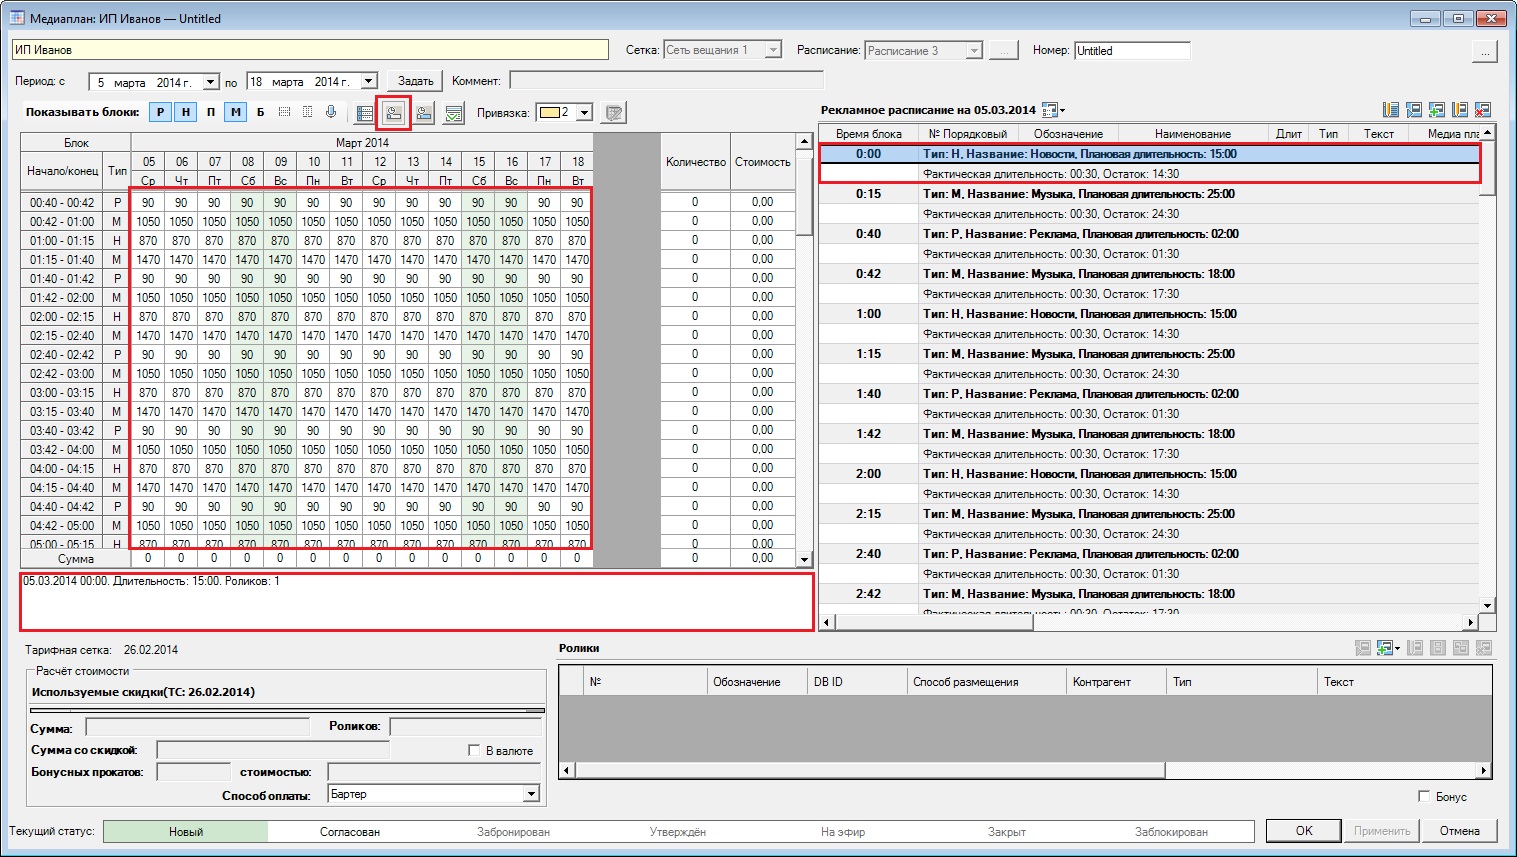Toggle the М block type filter
Image resolution: width=1517 pixels, height=857 pixels.
tap(235, 112)
